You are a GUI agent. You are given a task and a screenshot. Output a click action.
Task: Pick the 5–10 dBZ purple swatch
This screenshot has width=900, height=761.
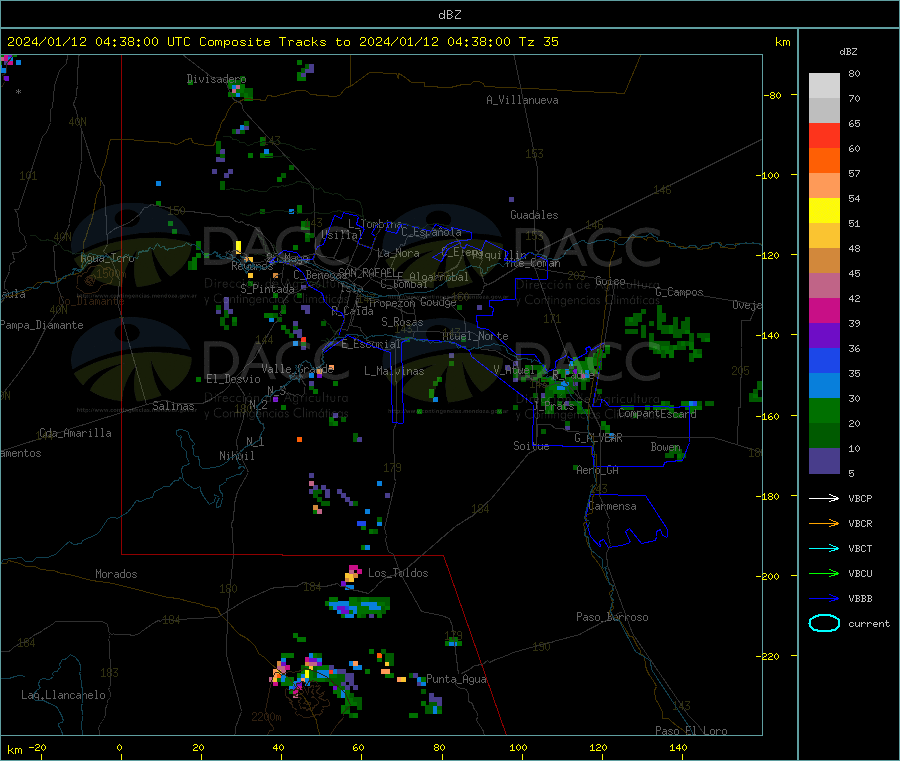824,461
